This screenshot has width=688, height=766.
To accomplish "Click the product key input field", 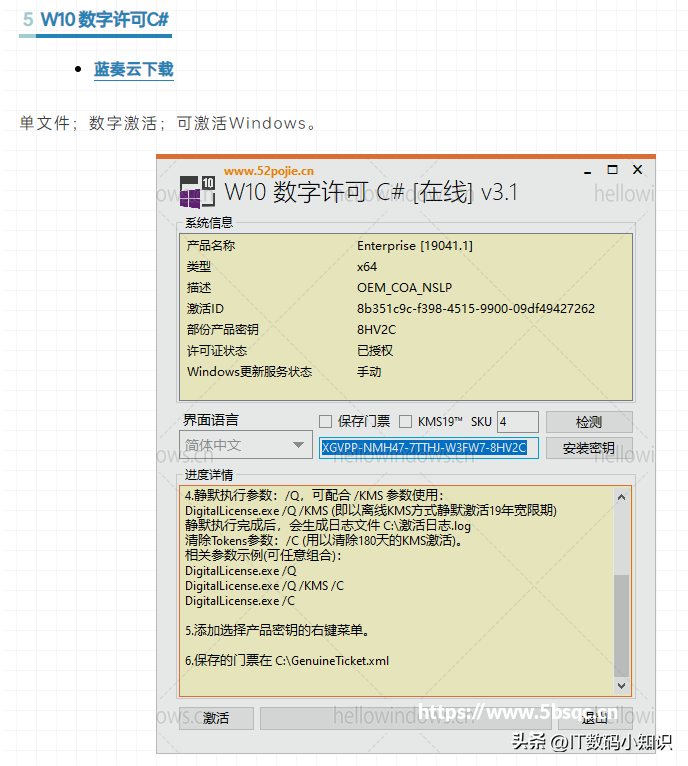I will tap(429, 447).
